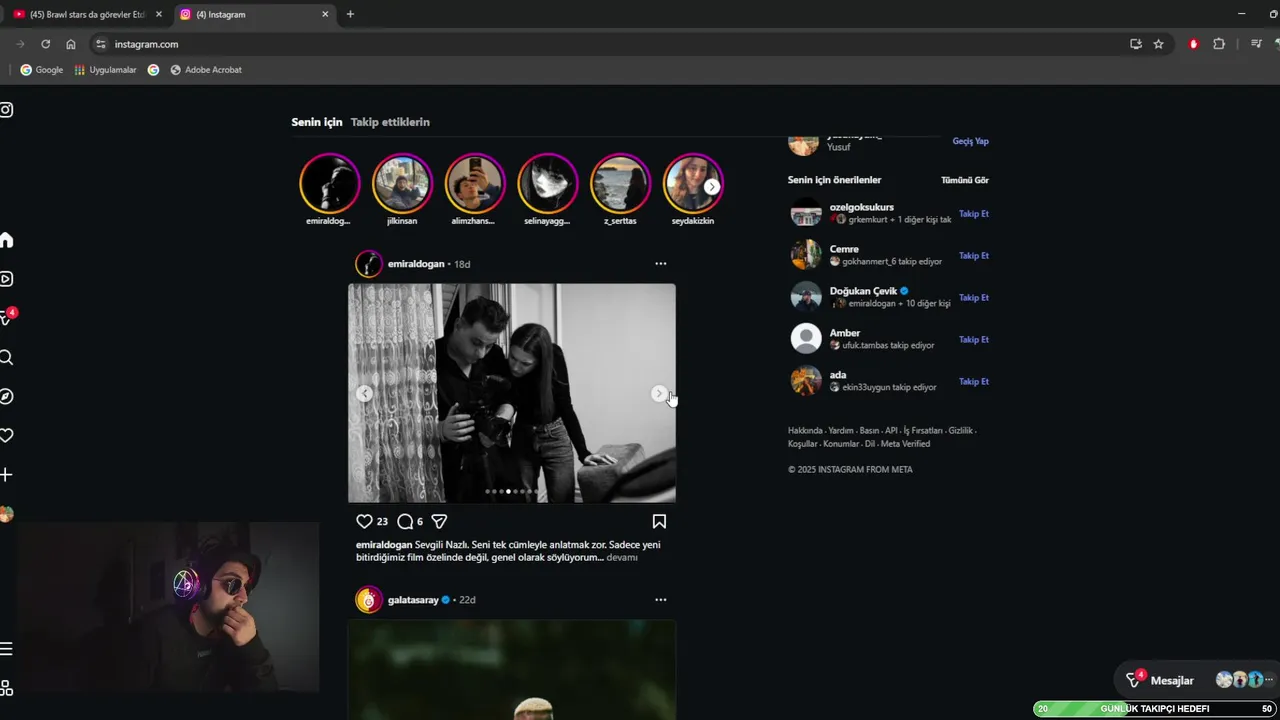Open galatasaray profile from post header
This screenshot has height=720, width=1280.
(x=413, y=600)
